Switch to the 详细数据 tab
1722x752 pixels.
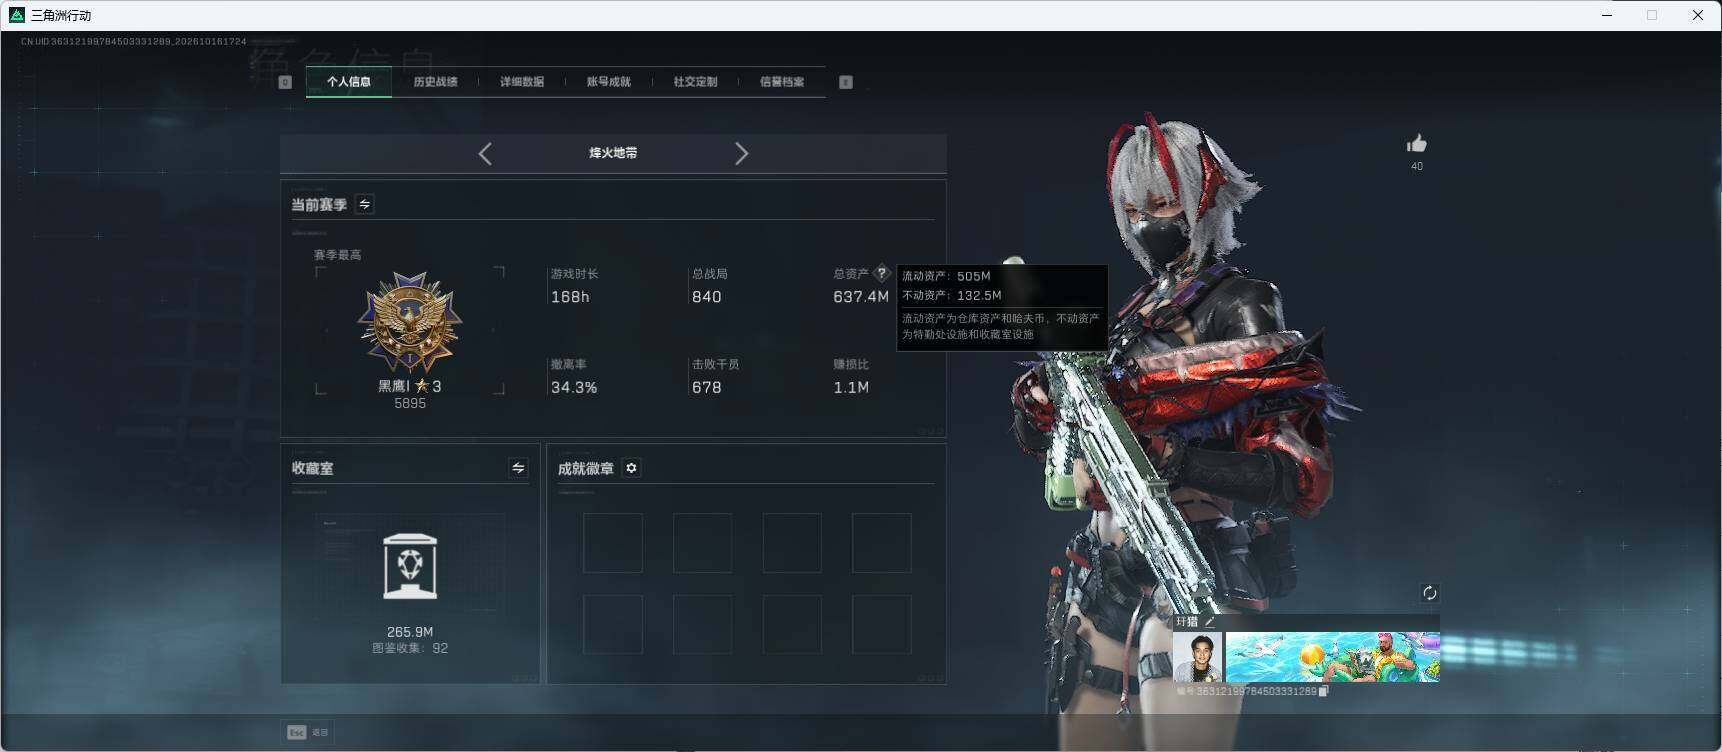pos(522,82)
